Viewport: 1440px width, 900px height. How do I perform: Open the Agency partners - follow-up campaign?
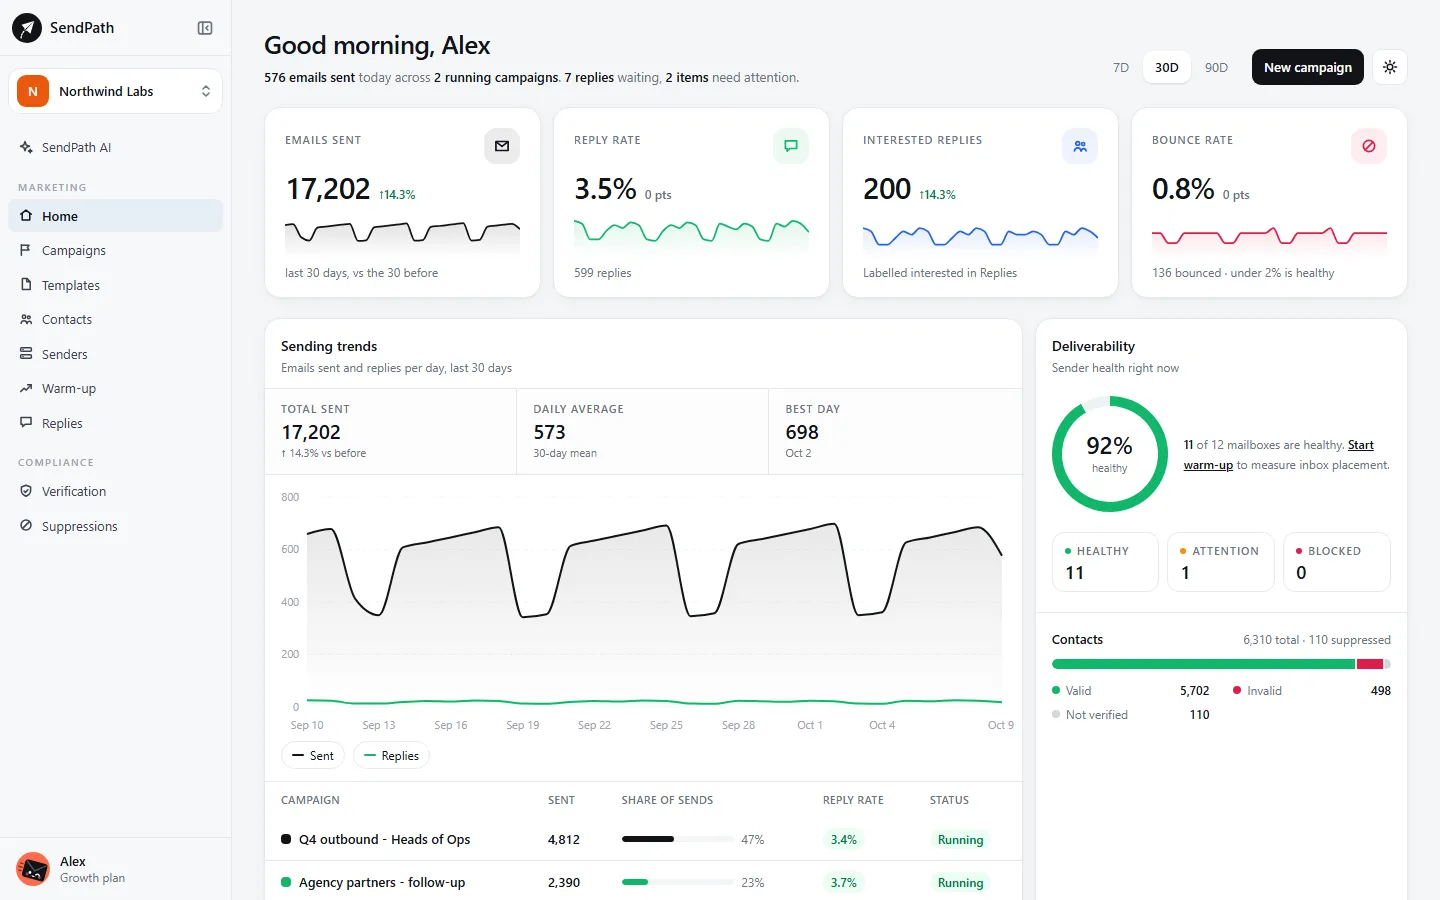point(382,882)
